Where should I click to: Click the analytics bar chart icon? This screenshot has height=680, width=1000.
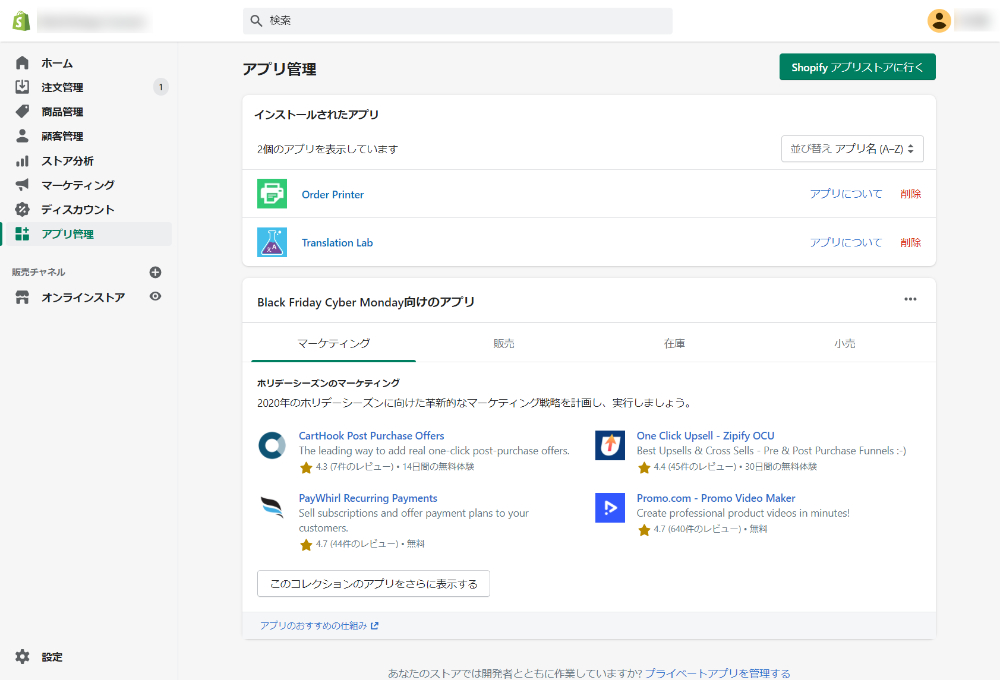pos(22,161)
